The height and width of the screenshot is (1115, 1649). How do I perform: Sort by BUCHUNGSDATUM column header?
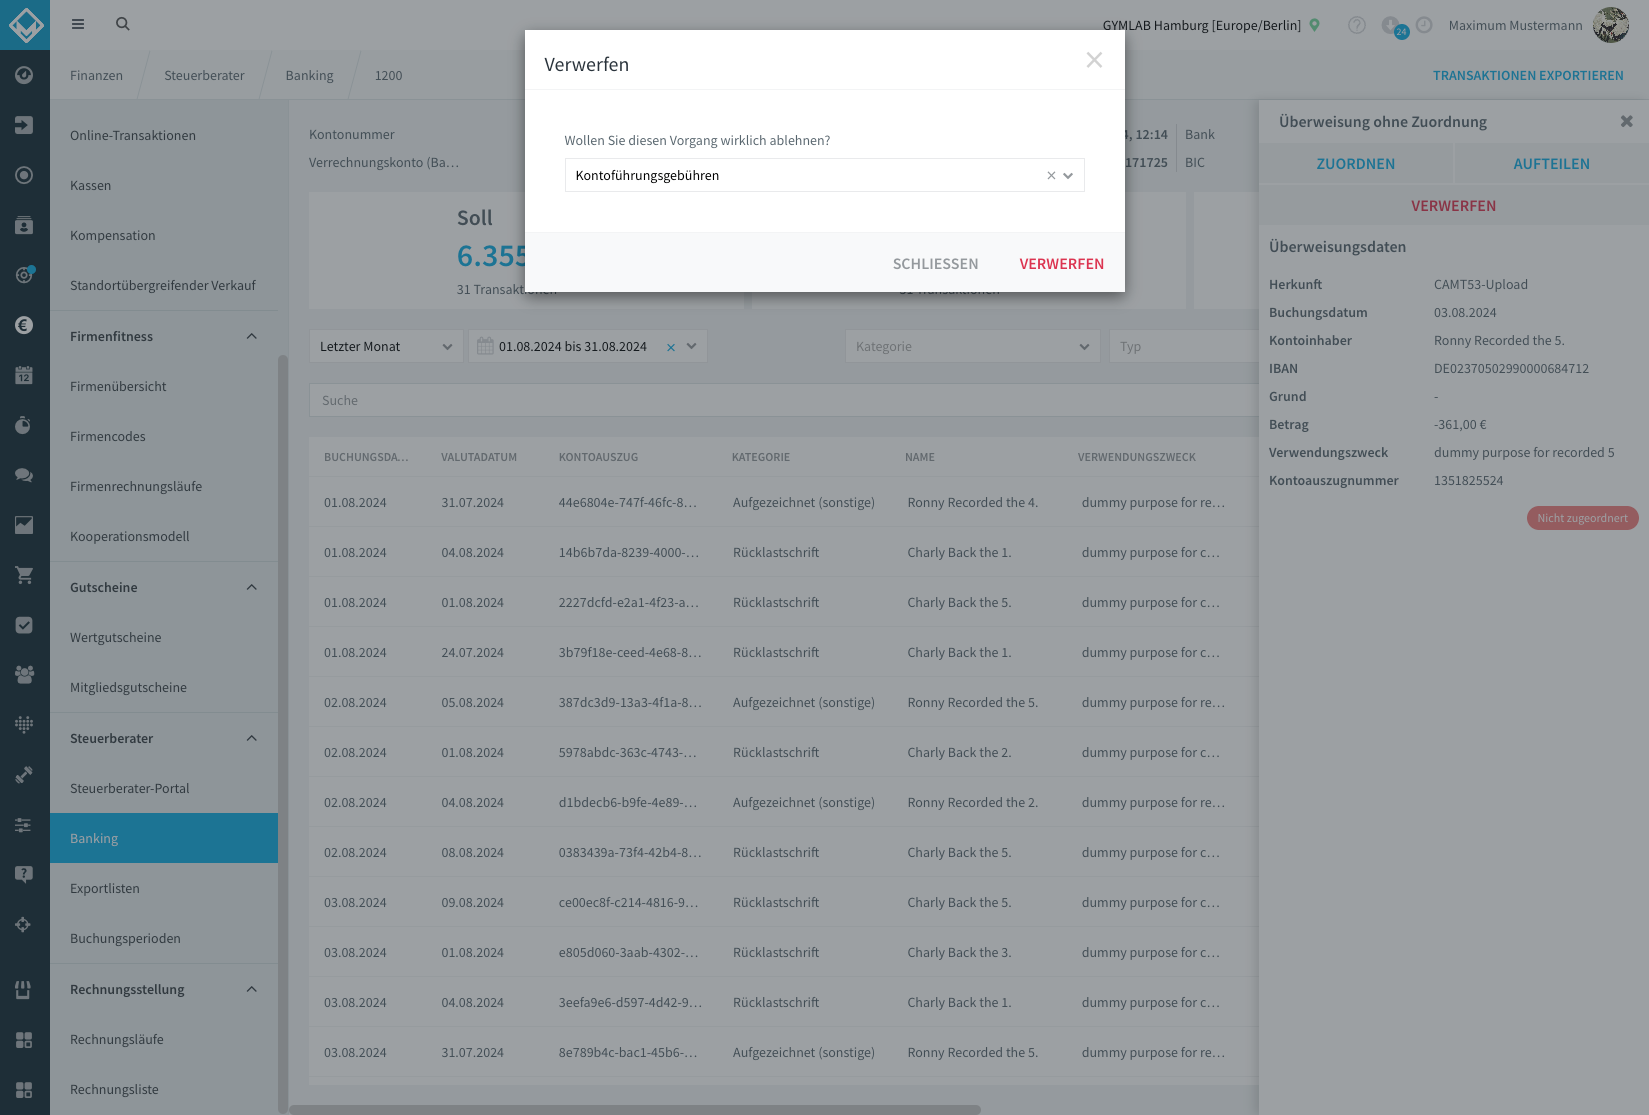click(x=366, y=457)
